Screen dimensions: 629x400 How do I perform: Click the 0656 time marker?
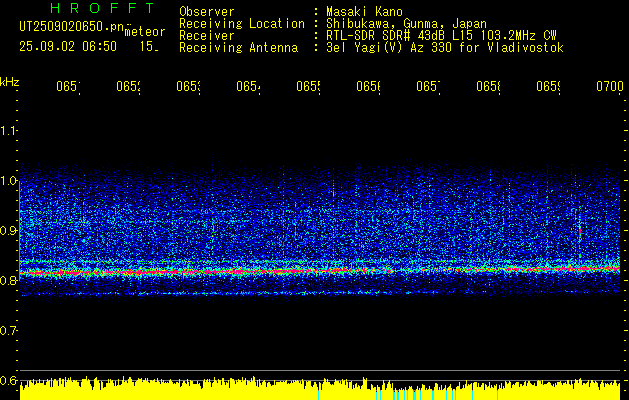coord(369,86)
